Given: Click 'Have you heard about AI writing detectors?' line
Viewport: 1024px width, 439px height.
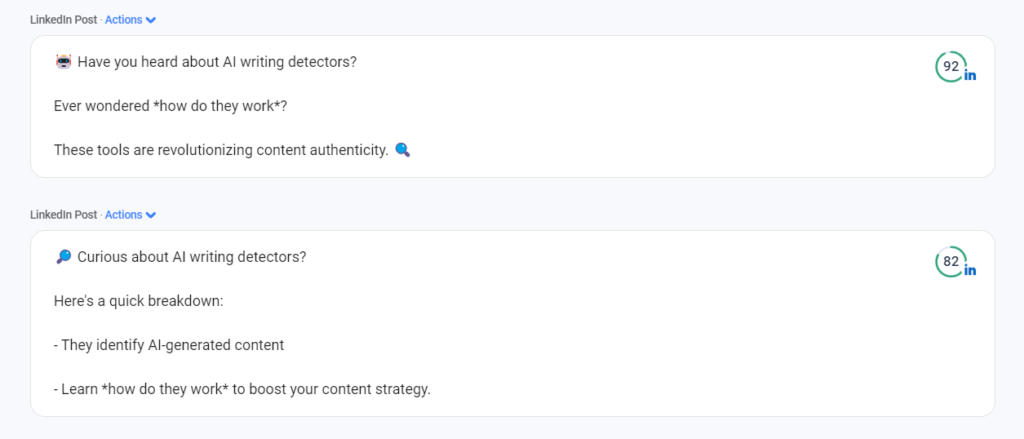Looking at the screenshot, I should click(x=217, y=63).
